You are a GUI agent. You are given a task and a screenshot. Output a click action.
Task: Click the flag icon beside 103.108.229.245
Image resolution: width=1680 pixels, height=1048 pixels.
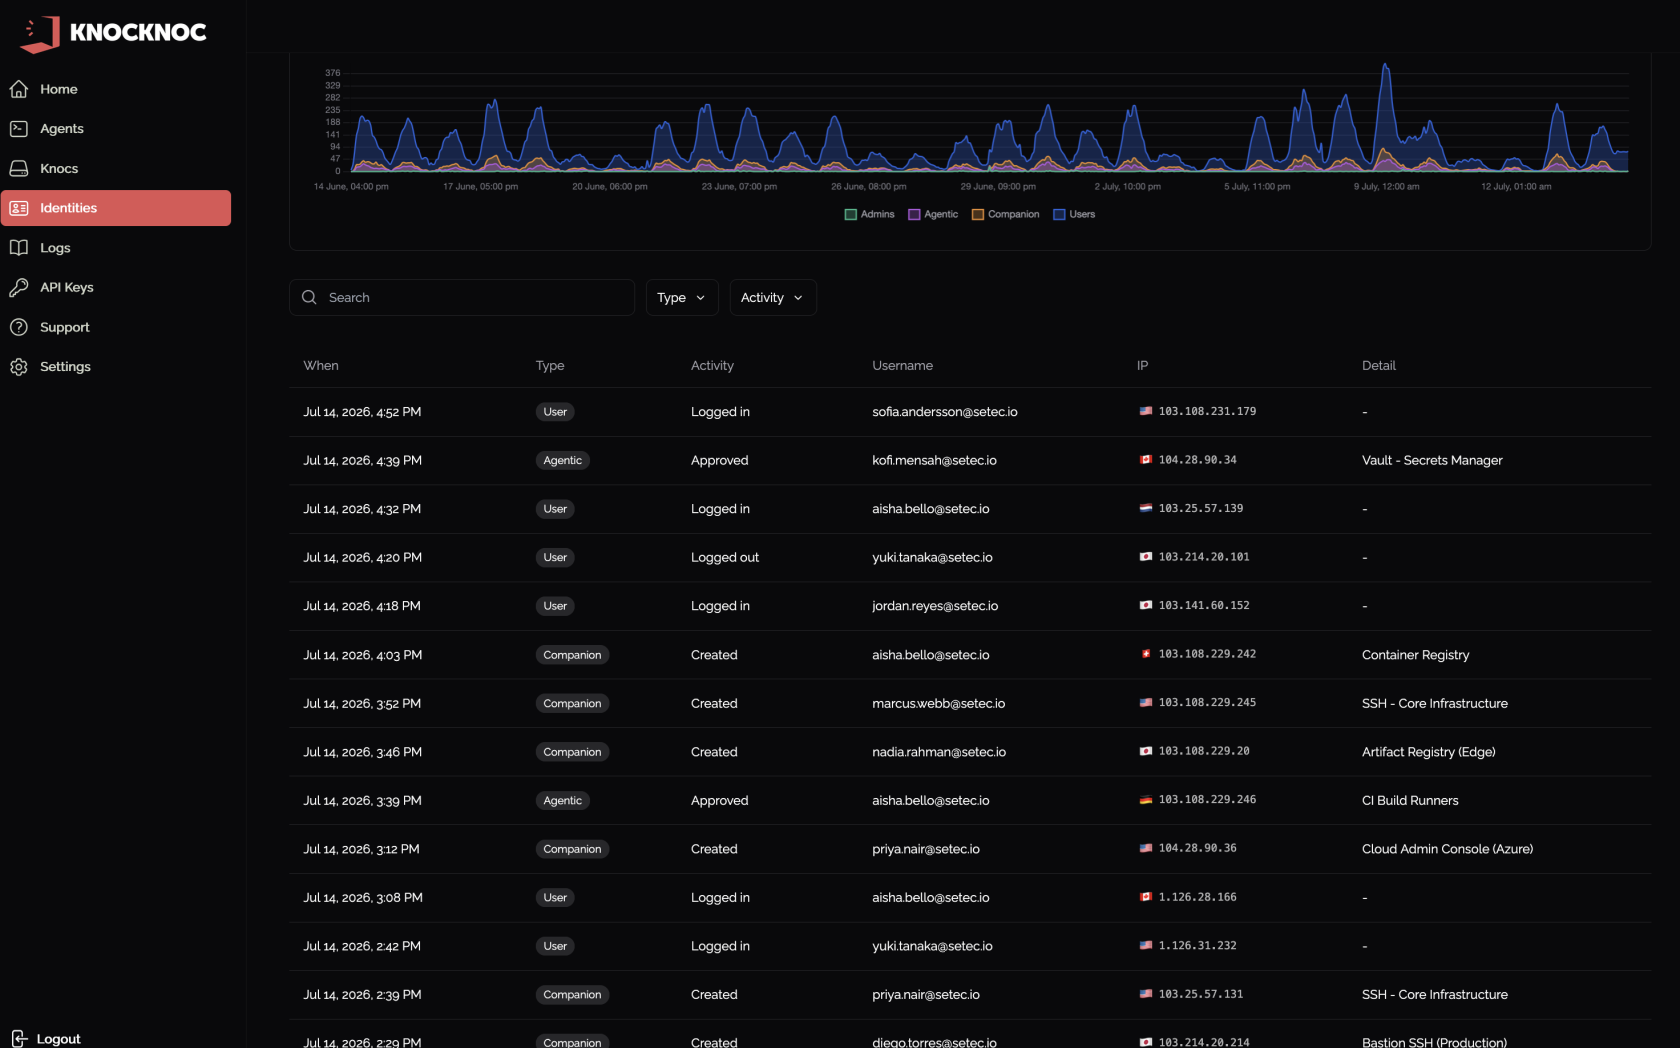tap(1146, 703)
